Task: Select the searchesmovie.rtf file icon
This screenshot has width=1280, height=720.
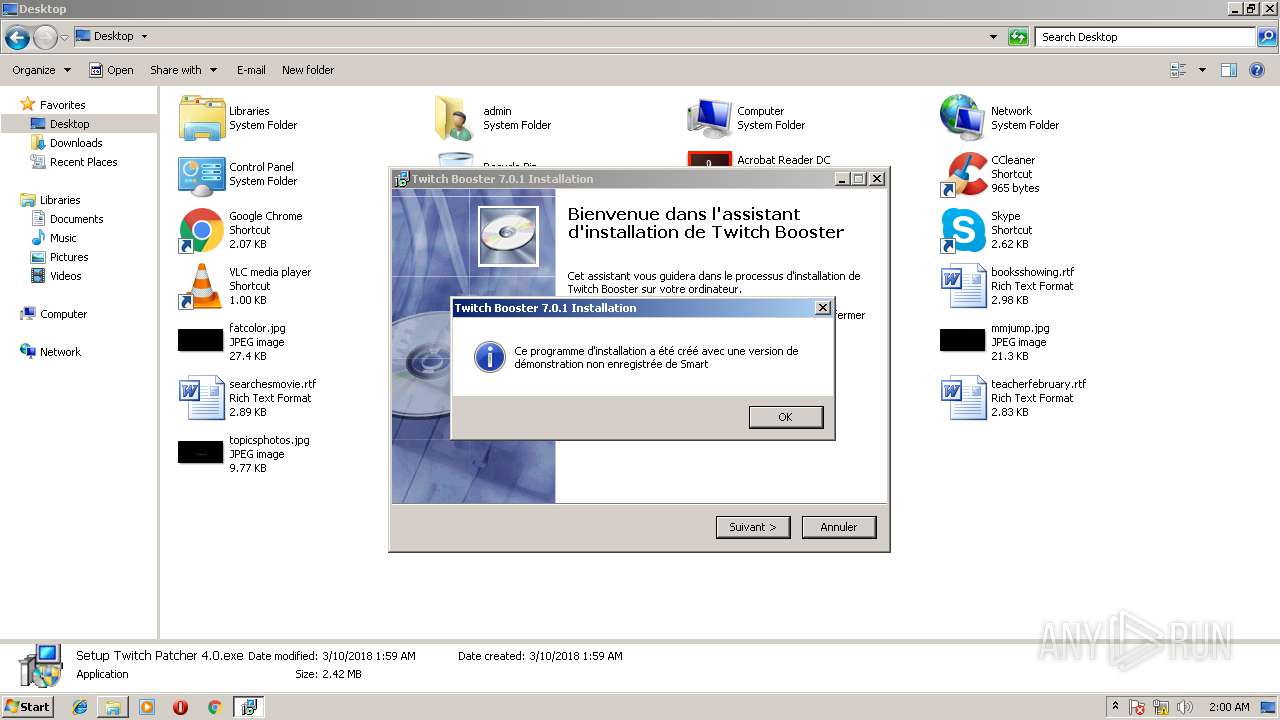Action: click(202, 398)
